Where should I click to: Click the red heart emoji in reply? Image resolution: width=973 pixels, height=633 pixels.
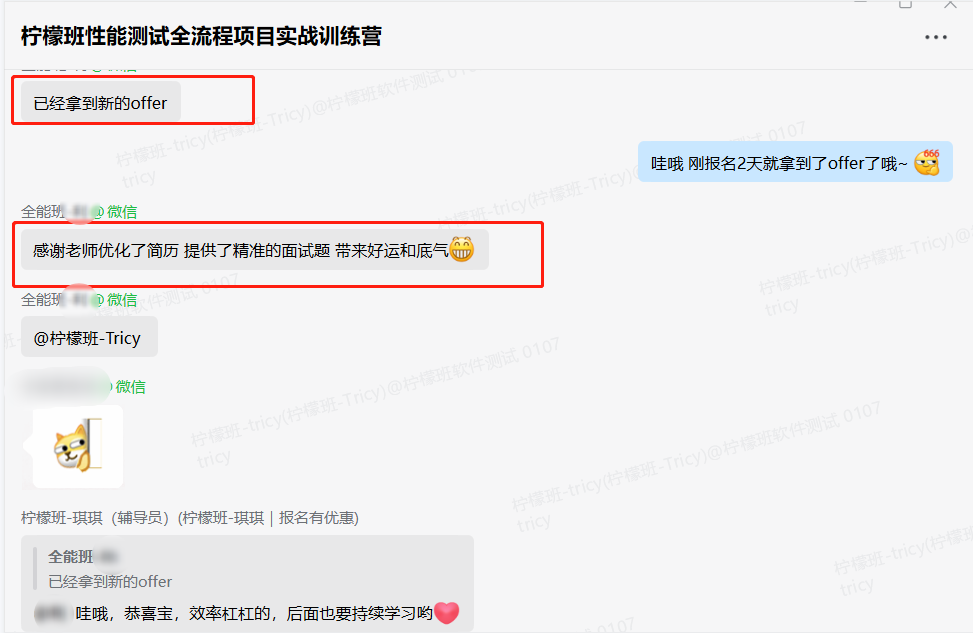447,613
